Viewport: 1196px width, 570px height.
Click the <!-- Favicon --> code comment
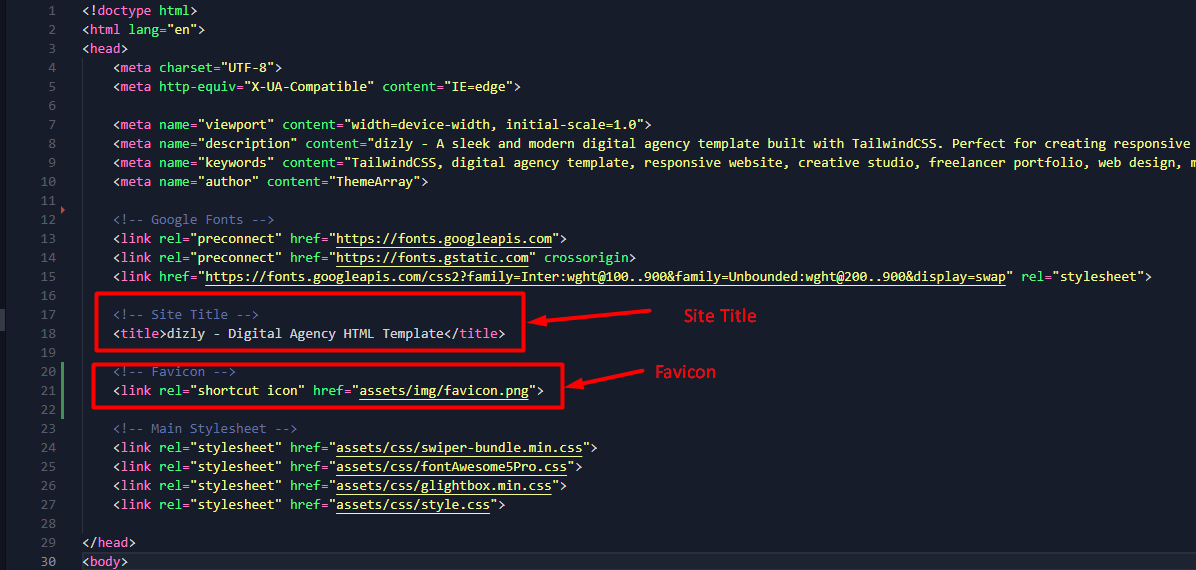click(x=175, y=372)
